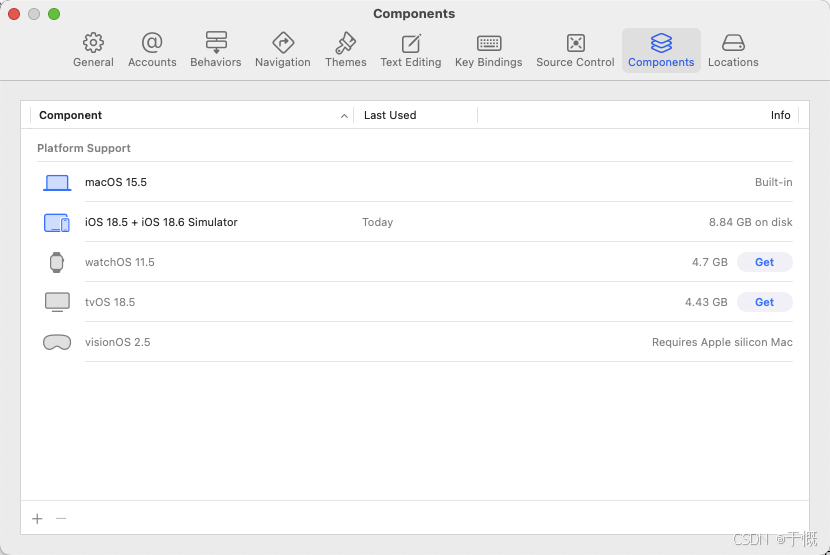
Task: Open the Locations drive icon
Action: click(733, 43)
